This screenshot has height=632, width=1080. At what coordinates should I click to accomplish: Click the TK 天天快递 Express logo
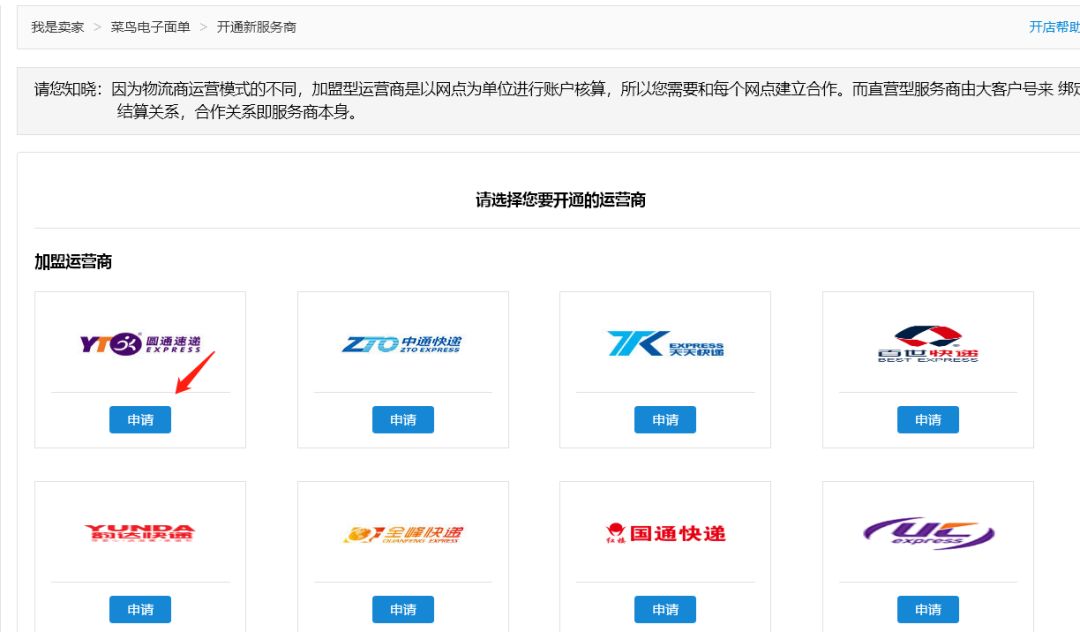click(x=665, y=344)
